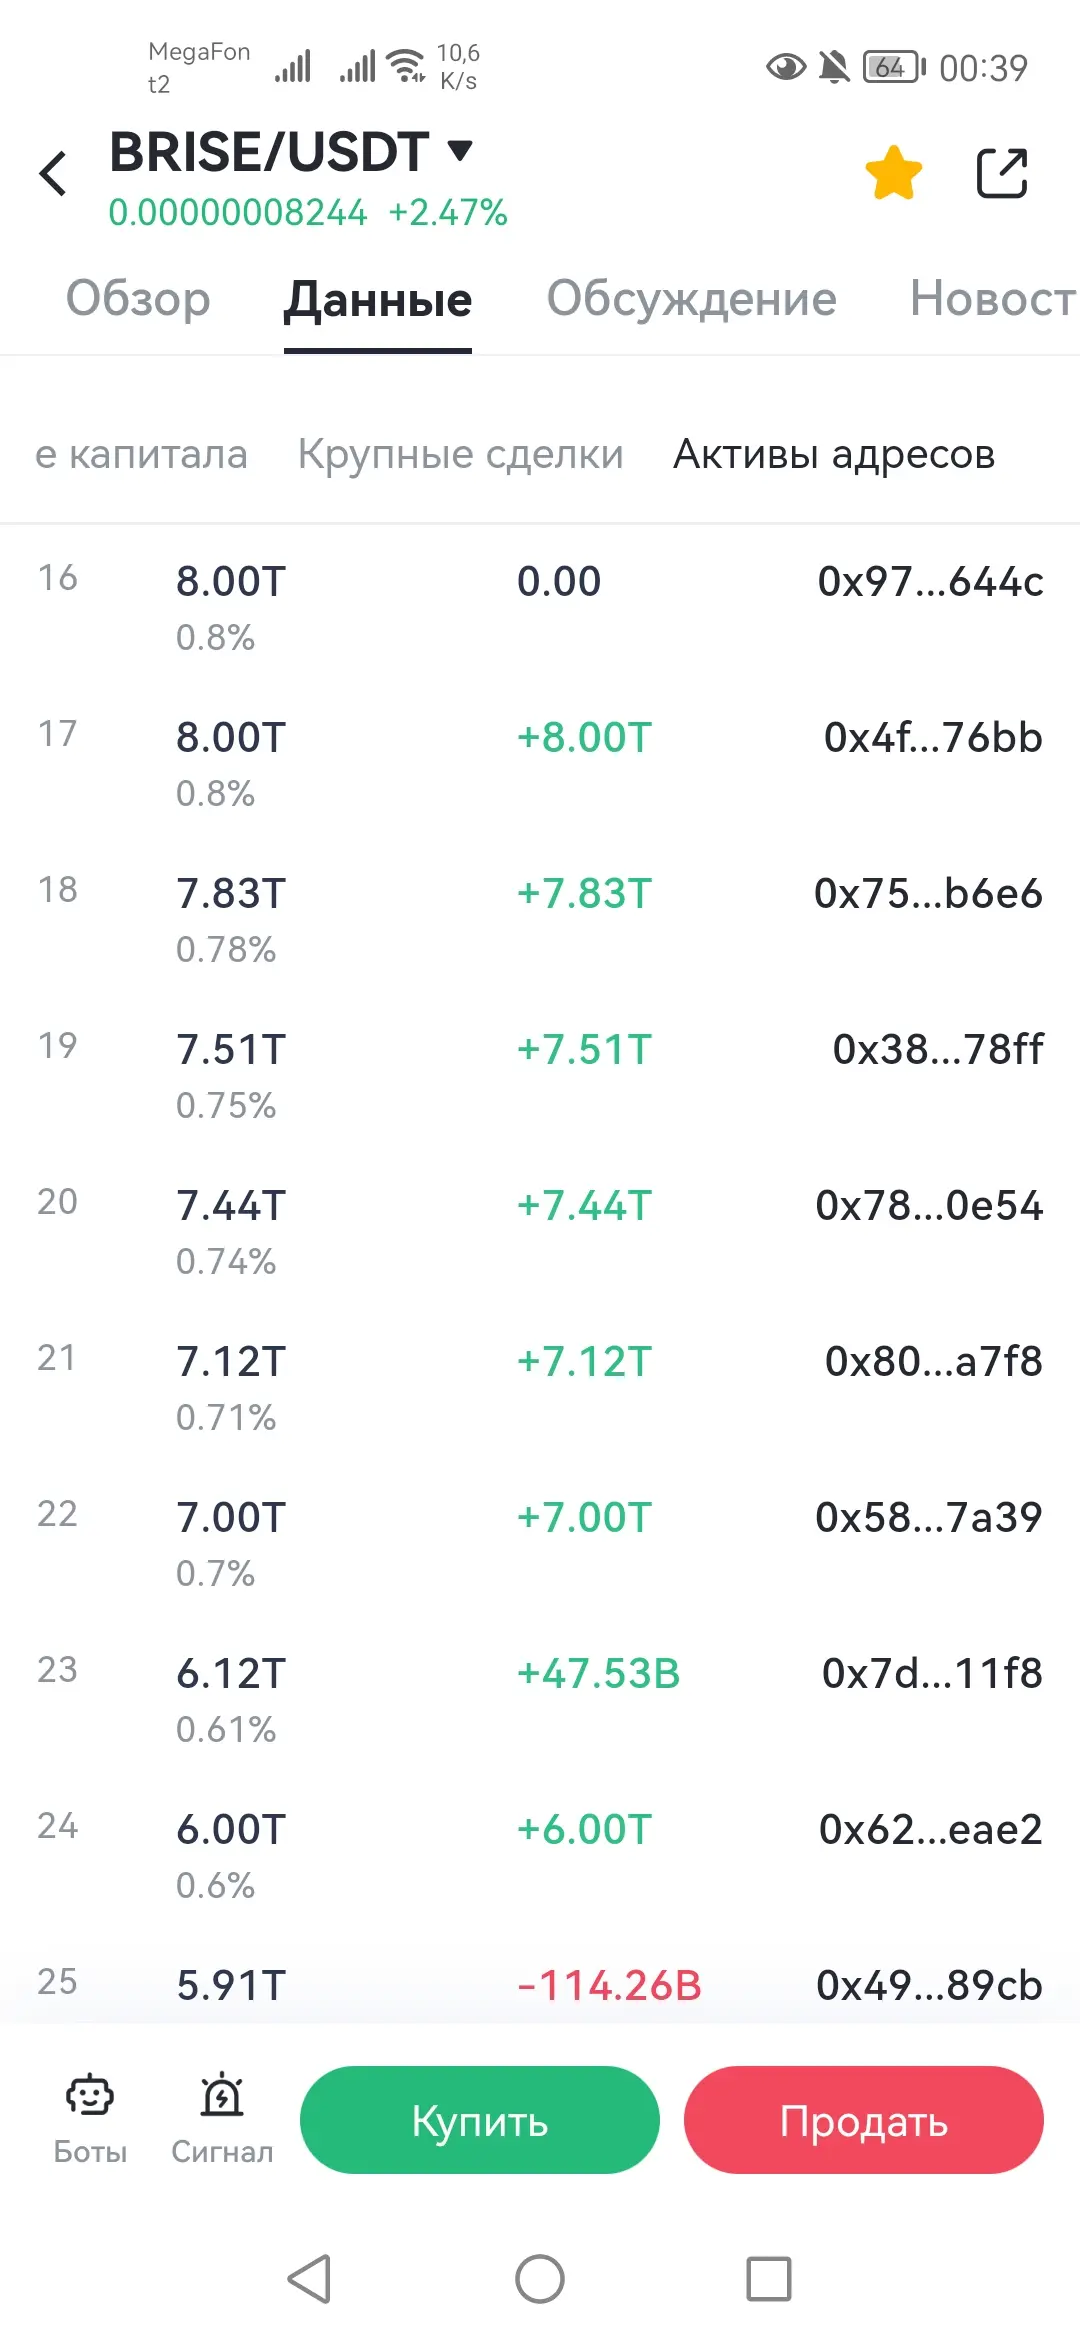Tap the Купить green button

pos(480,2120)
